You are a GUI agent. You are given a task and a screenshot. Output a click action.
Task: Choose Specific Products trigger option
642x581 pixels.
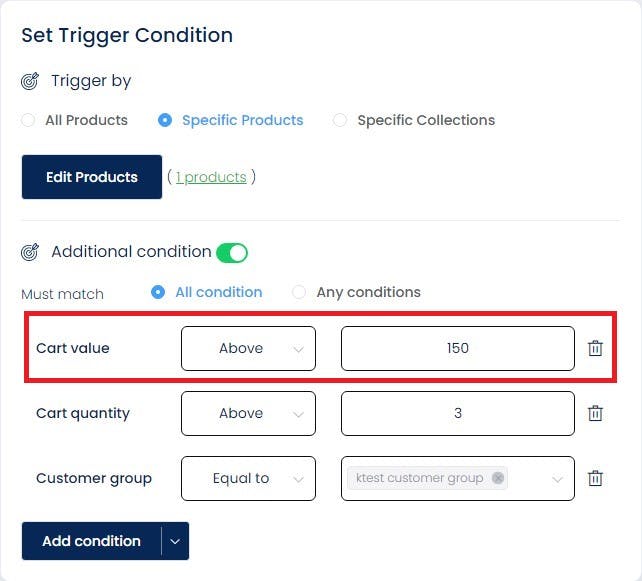[x=165, y=120]
